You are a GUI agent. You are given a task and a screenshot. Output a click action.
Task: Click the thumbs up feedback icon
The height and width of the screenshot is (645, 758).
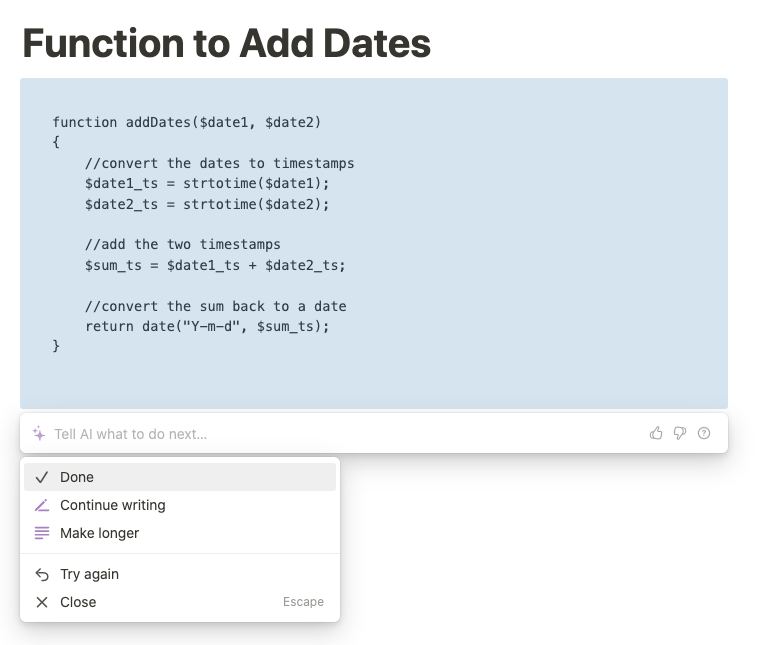656,433
